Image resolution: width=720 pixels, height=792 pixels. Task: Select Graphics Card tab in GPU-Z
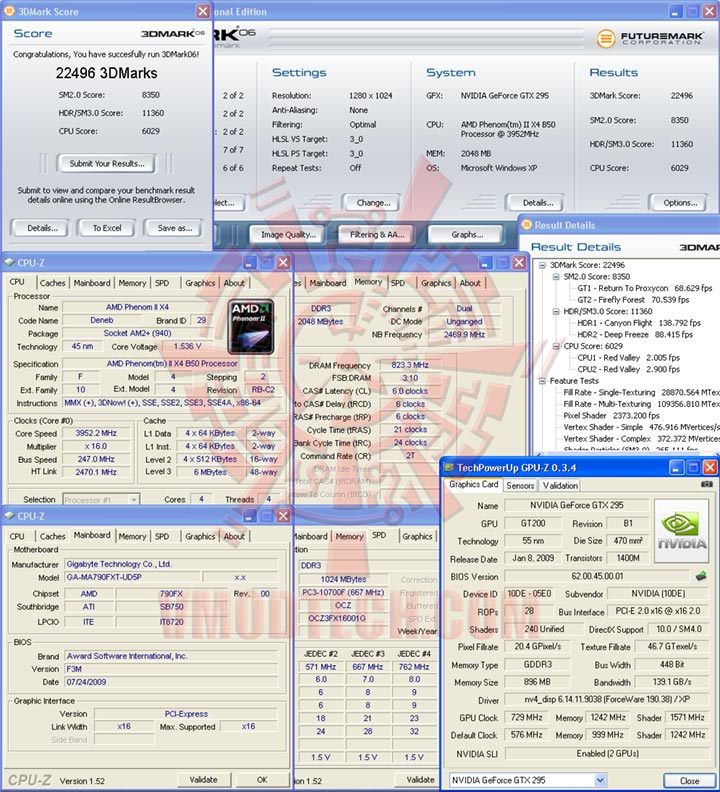pos(473,484)
